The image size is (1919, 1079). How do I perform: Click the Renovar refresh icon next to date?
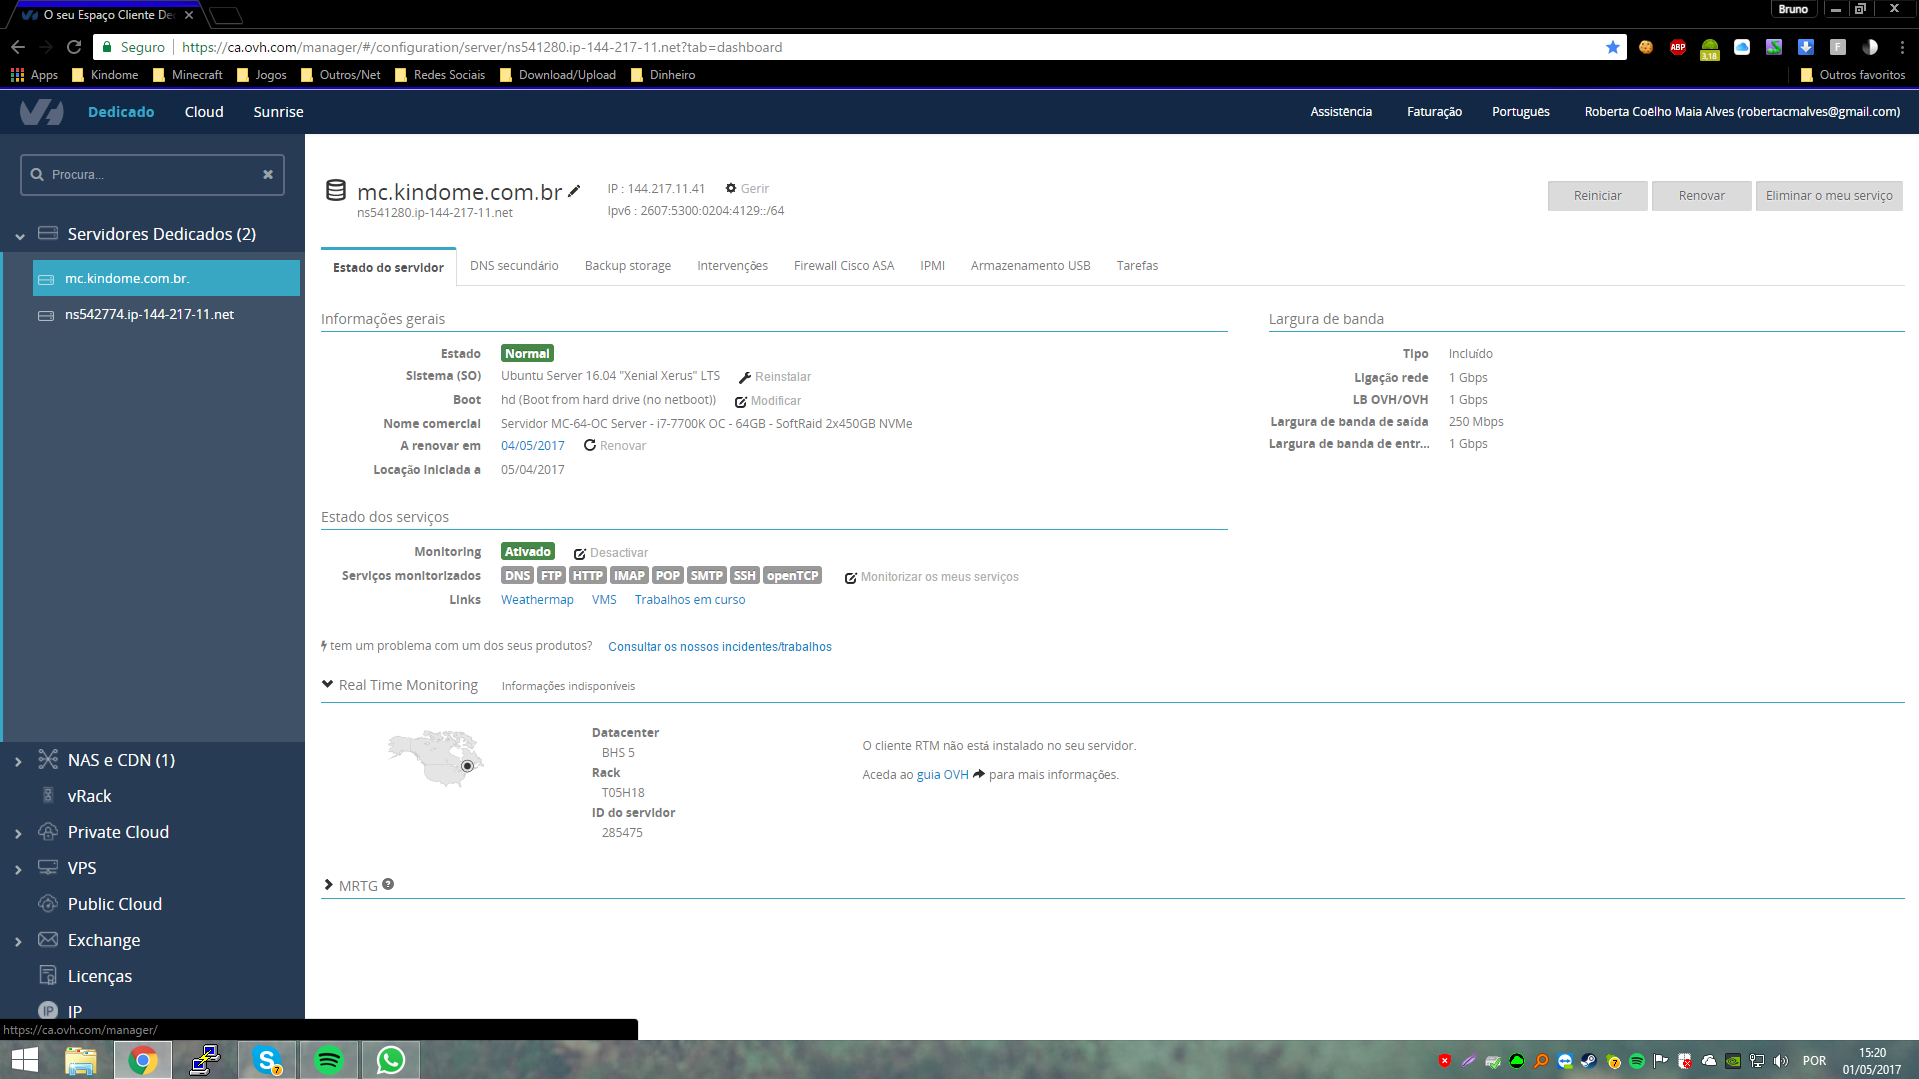(x=590, y=445)
